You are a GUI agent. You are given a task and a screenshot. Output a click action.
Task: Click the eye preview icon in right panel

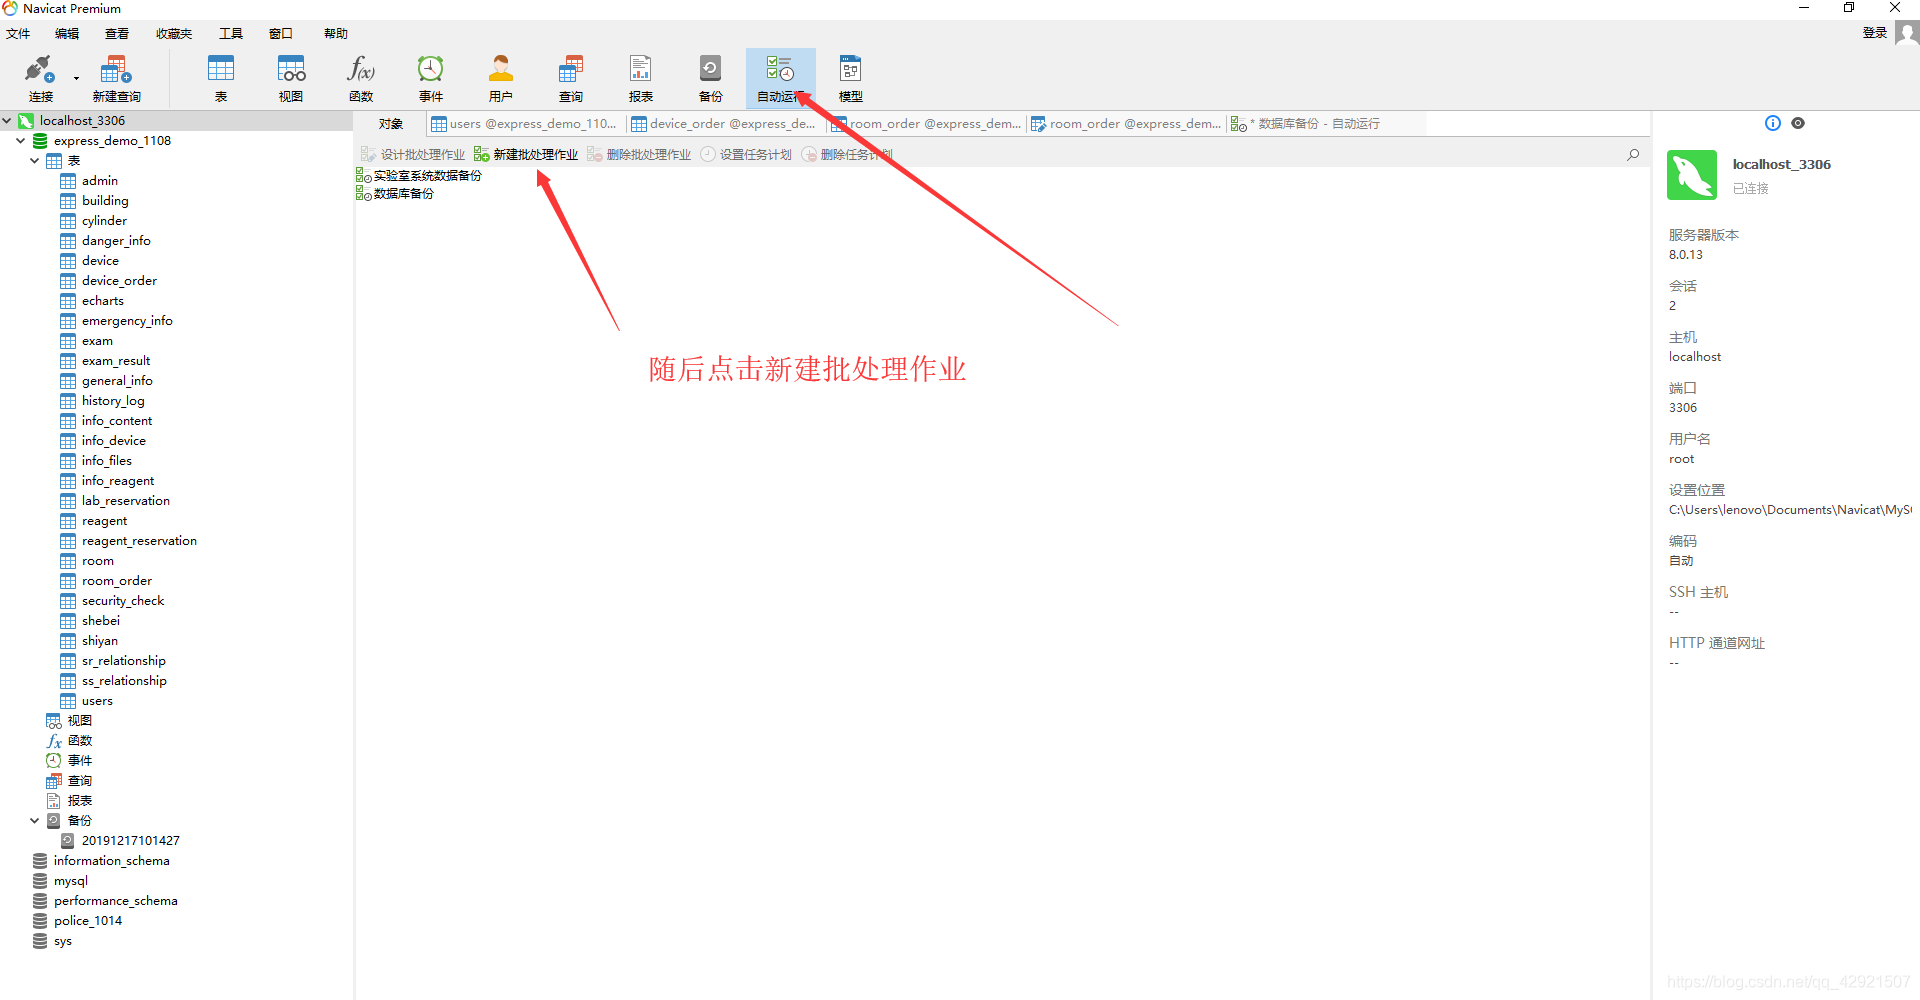(1798, 123)
